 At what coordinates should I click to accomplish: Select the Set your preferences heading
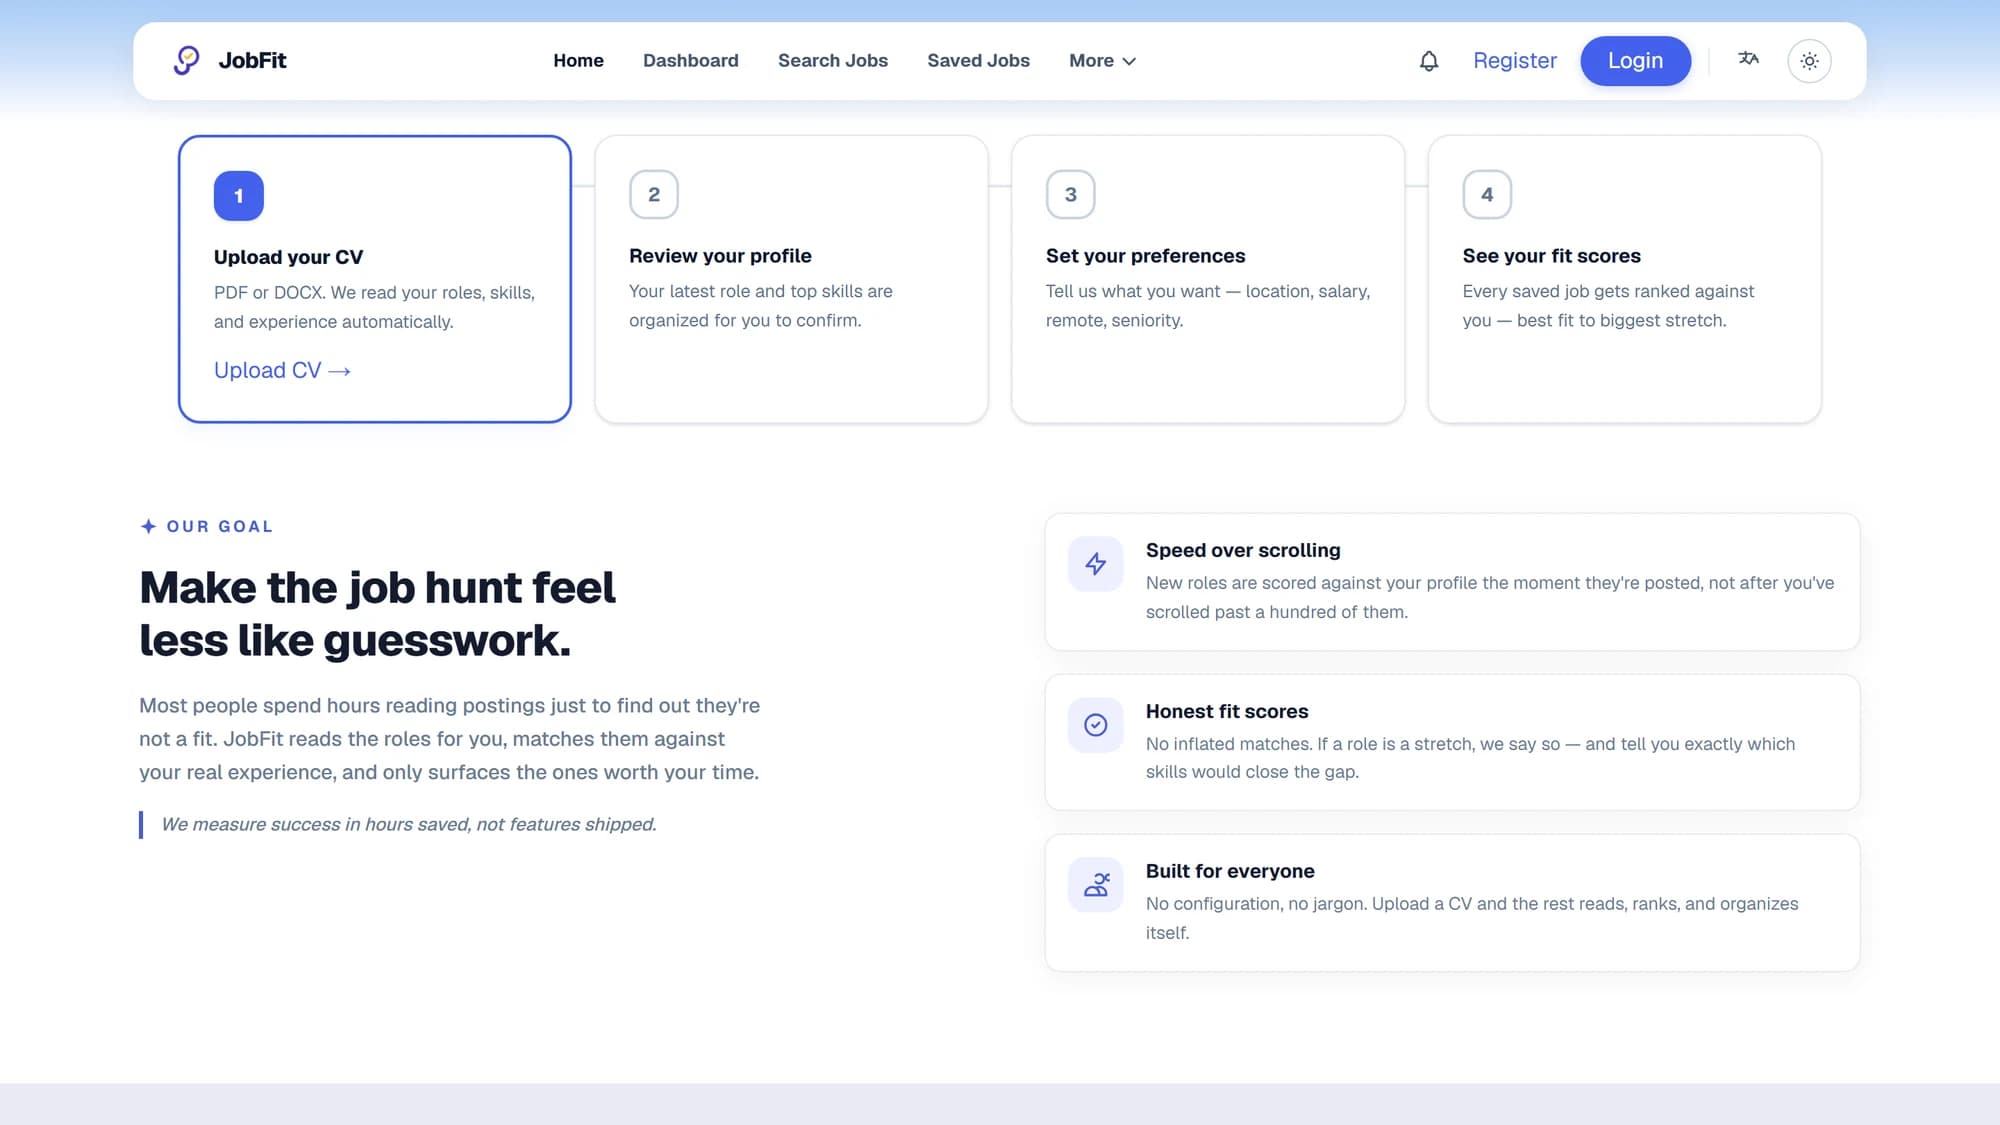click(x=1145, y=256)
